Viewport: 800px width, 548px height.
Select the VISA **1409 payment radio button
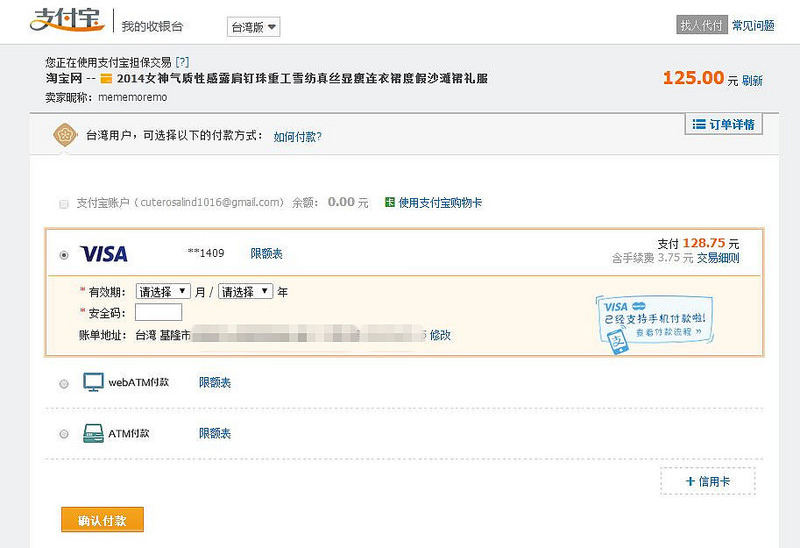pyautogui.click(x=64, y=255)
